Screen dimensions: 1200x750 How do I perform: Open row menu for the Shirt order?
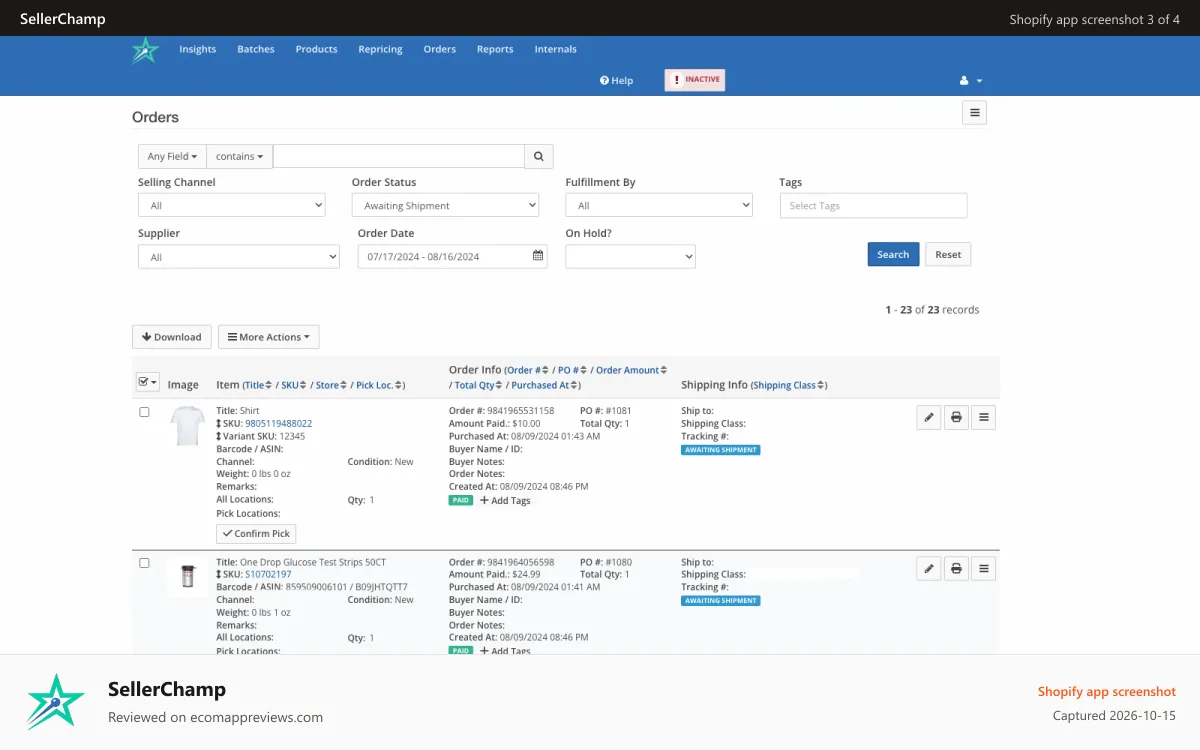pos(983,417)
